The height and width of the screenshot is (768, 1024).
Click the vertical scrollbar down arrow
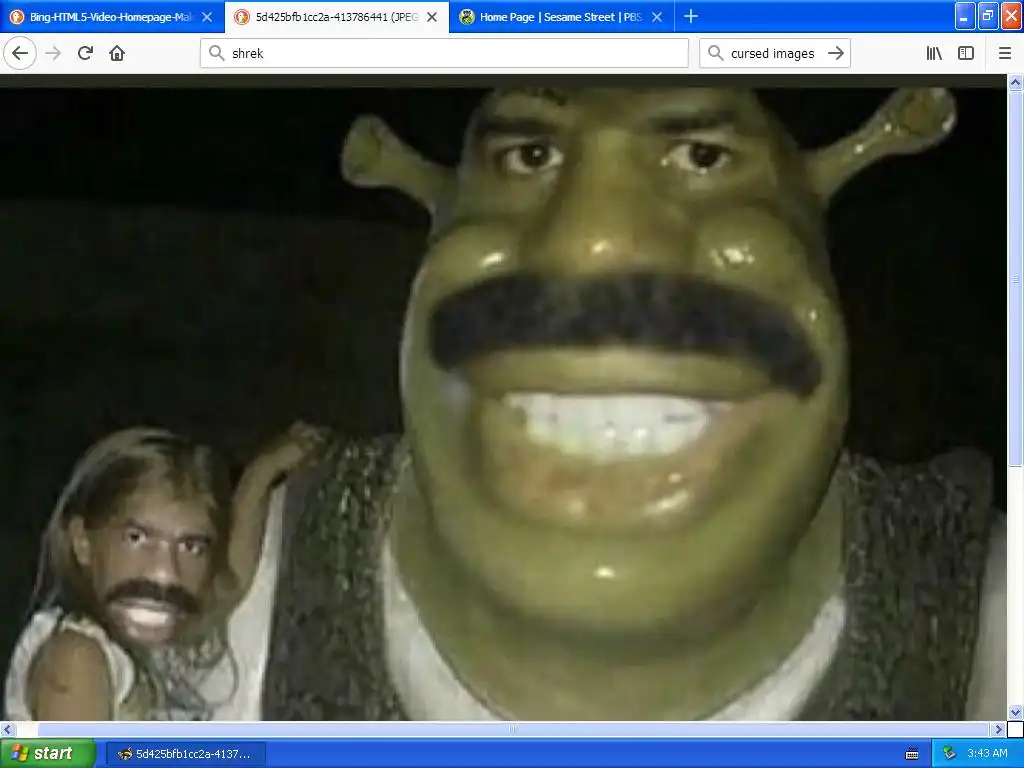tap(1015, 712)
